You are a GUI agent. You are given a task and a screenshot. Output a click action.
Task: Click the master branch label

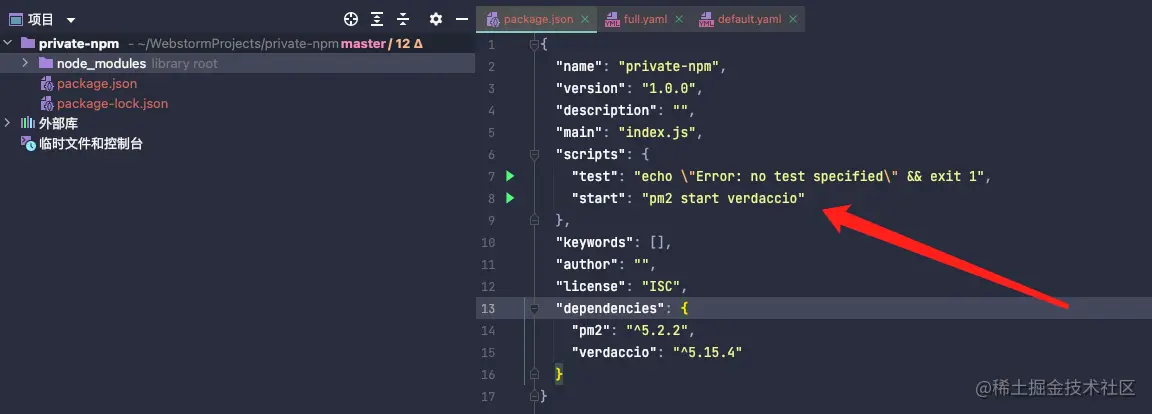pos(363,43)
